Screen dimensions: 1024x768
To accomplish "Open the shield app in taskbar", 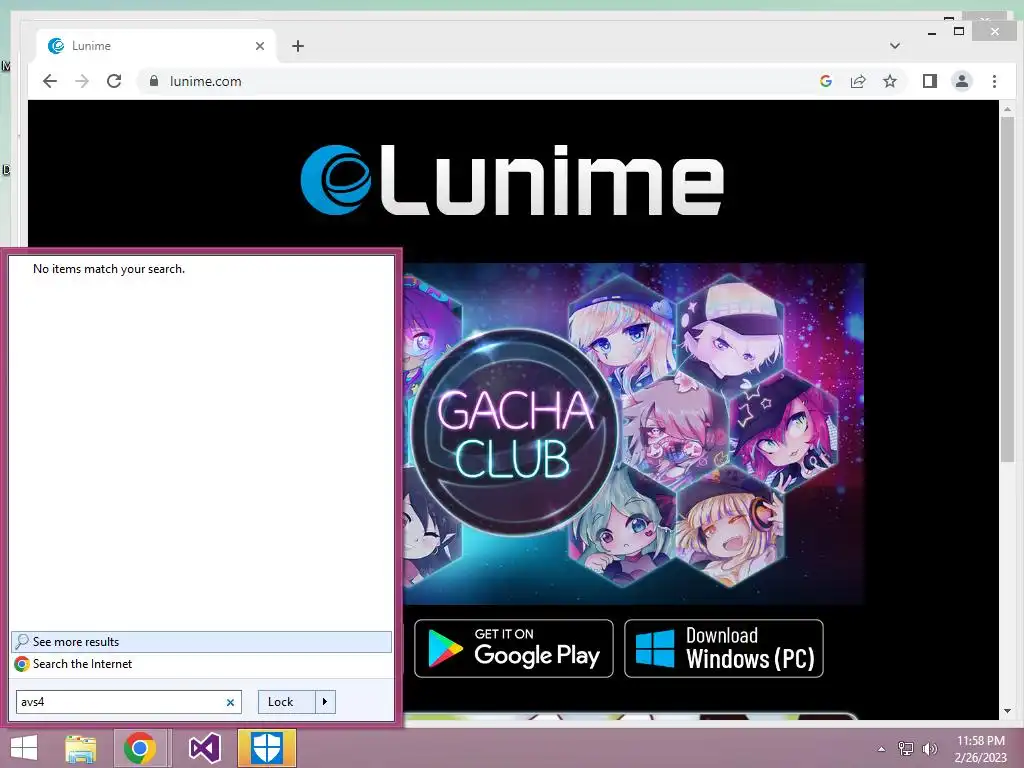I will pos(266,748).
